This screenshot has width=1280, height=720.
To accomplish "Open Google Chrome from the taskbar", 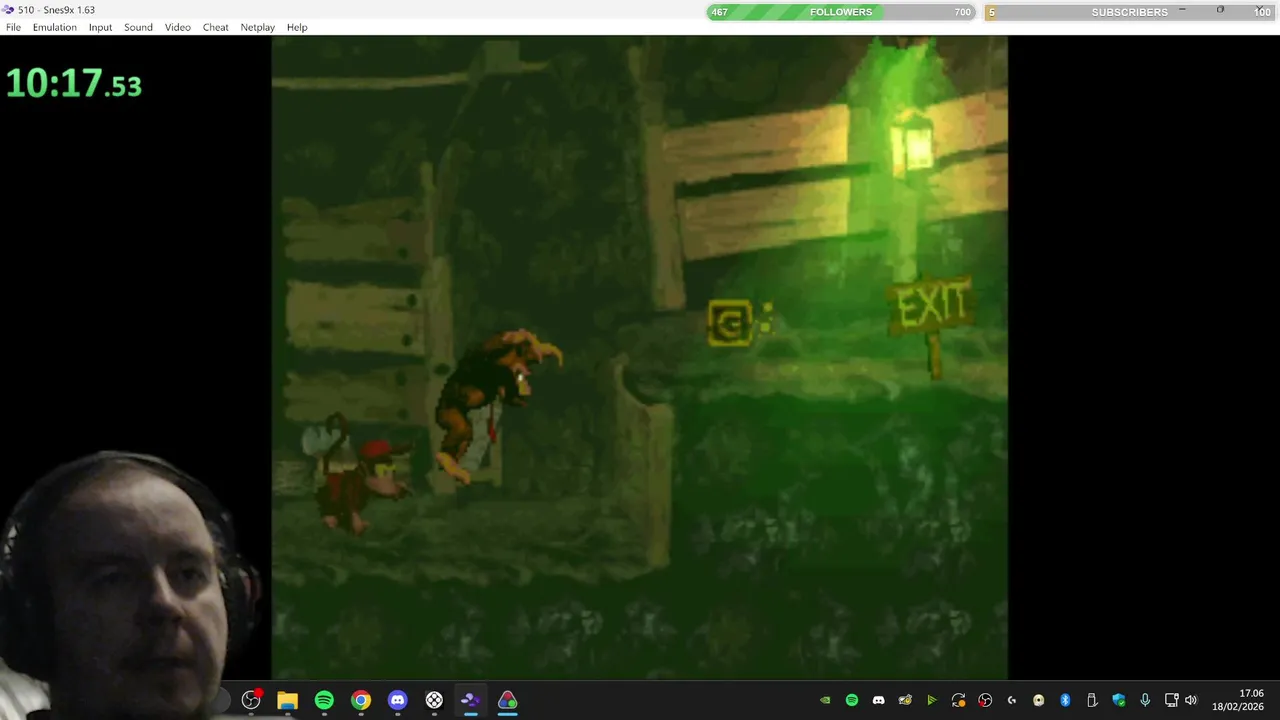I will tap(361, 700).
